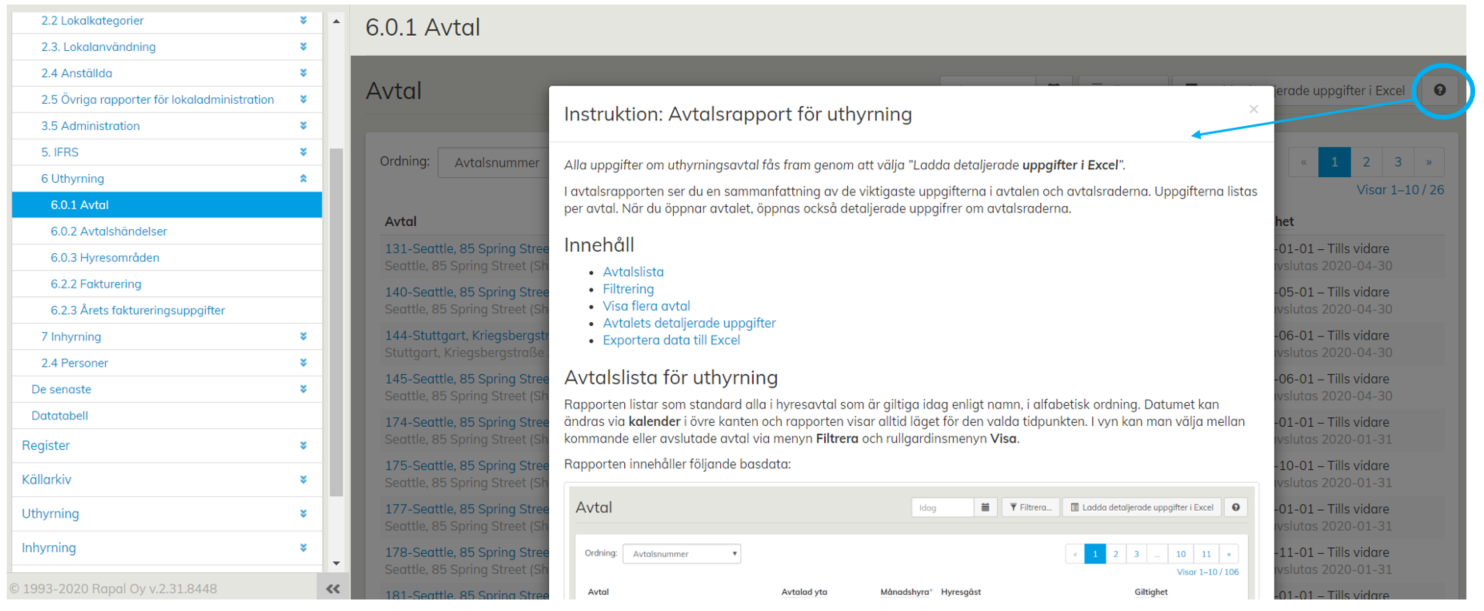The height and width of the screenshot is (611, 1484).
Task: Click next page arrow in pagination
Action: point(1428,162)
